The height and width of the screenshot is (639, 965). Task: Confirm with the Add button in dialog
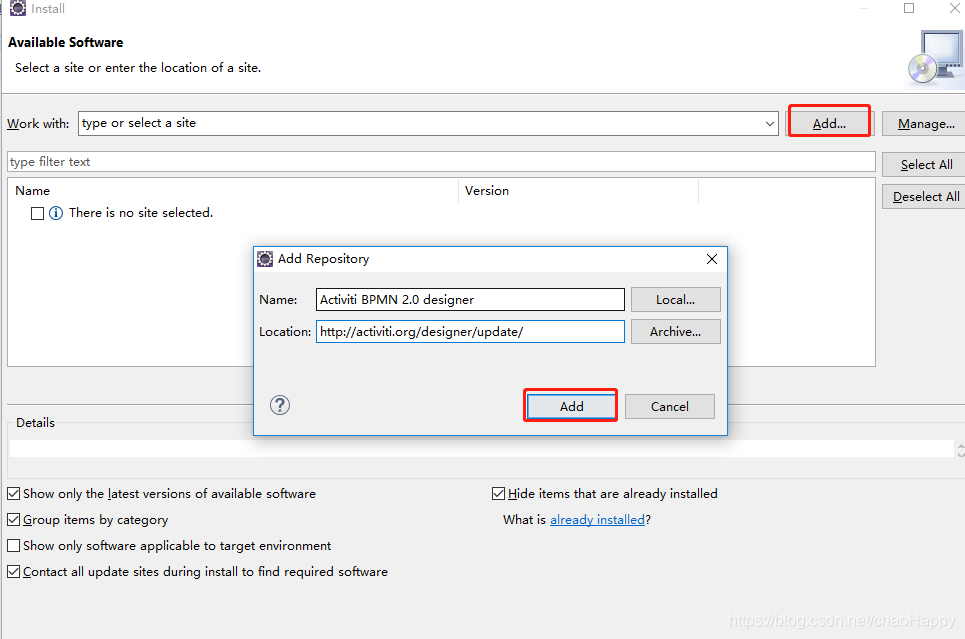pos(571,406)
